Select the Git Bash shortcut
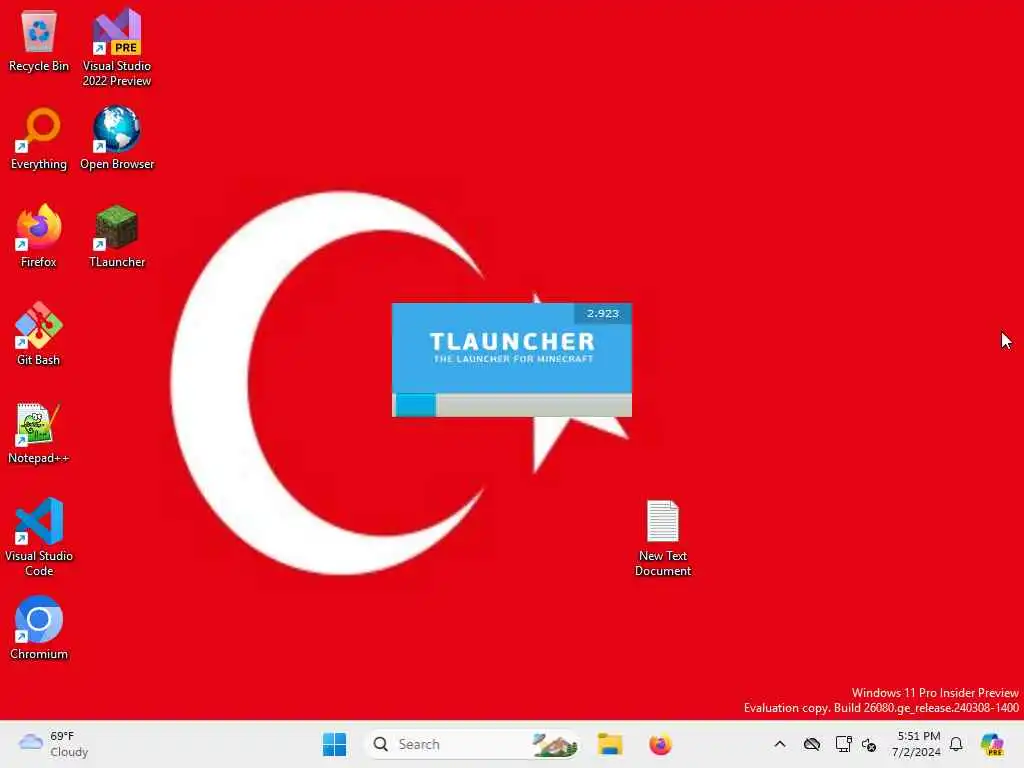This screenshot has height=768, width=1024. (39, 334)
